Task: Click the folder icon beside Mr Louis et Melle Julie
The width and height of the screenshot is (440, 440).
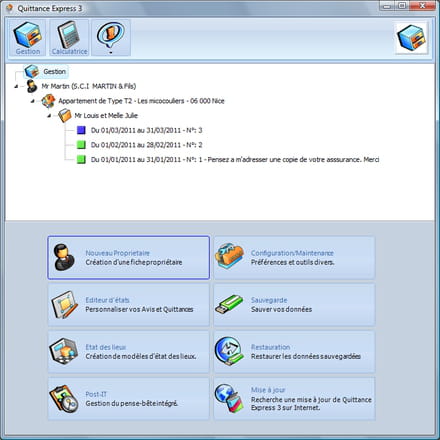Action: [x=65, y=115]
